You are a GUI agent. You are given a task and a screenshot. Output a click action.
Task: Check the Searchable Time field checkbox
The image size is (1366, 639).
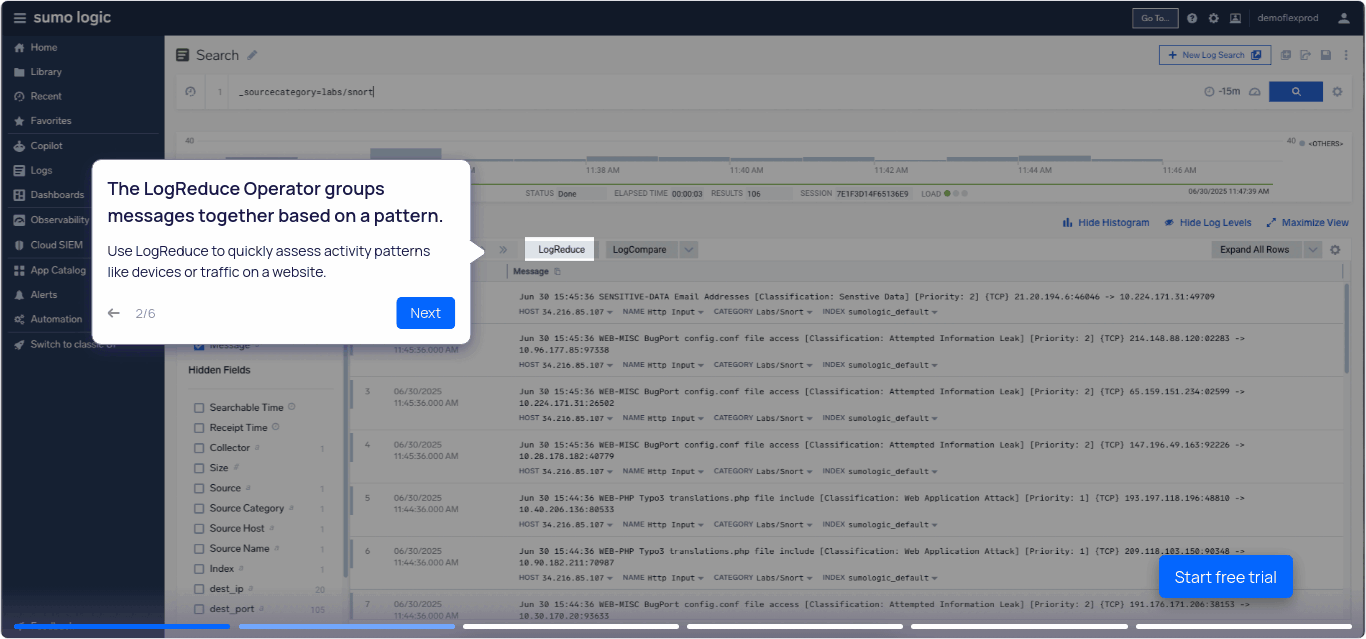click(x=199, y=408)
